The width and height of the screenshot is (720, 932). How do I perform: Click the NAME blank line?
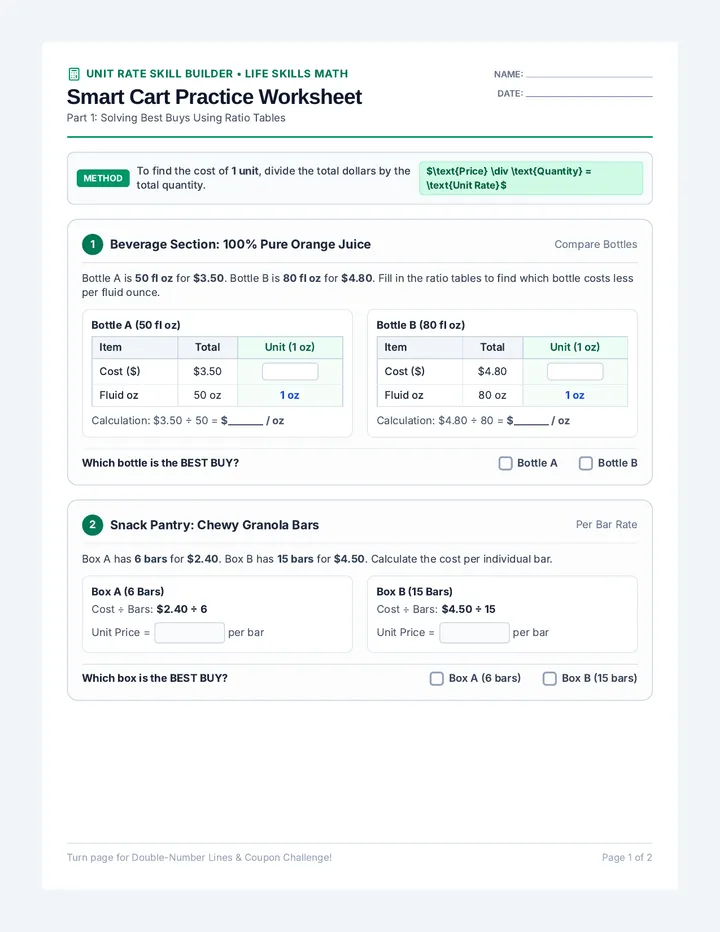[589, 75]
